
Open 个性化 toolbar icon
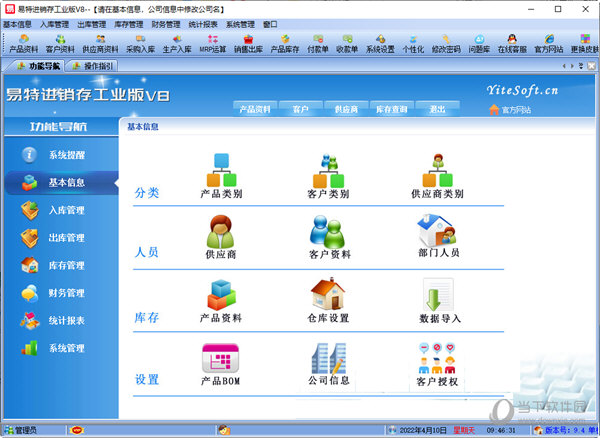(x=413, y=44)
